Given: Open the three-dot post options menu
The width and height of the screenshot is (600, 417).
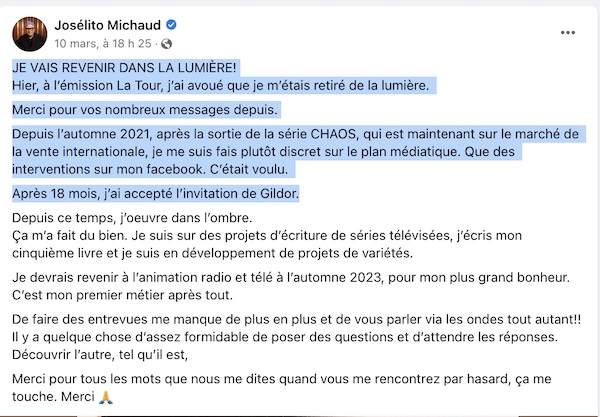Looking at the screenshot, I should coord(568,33).
